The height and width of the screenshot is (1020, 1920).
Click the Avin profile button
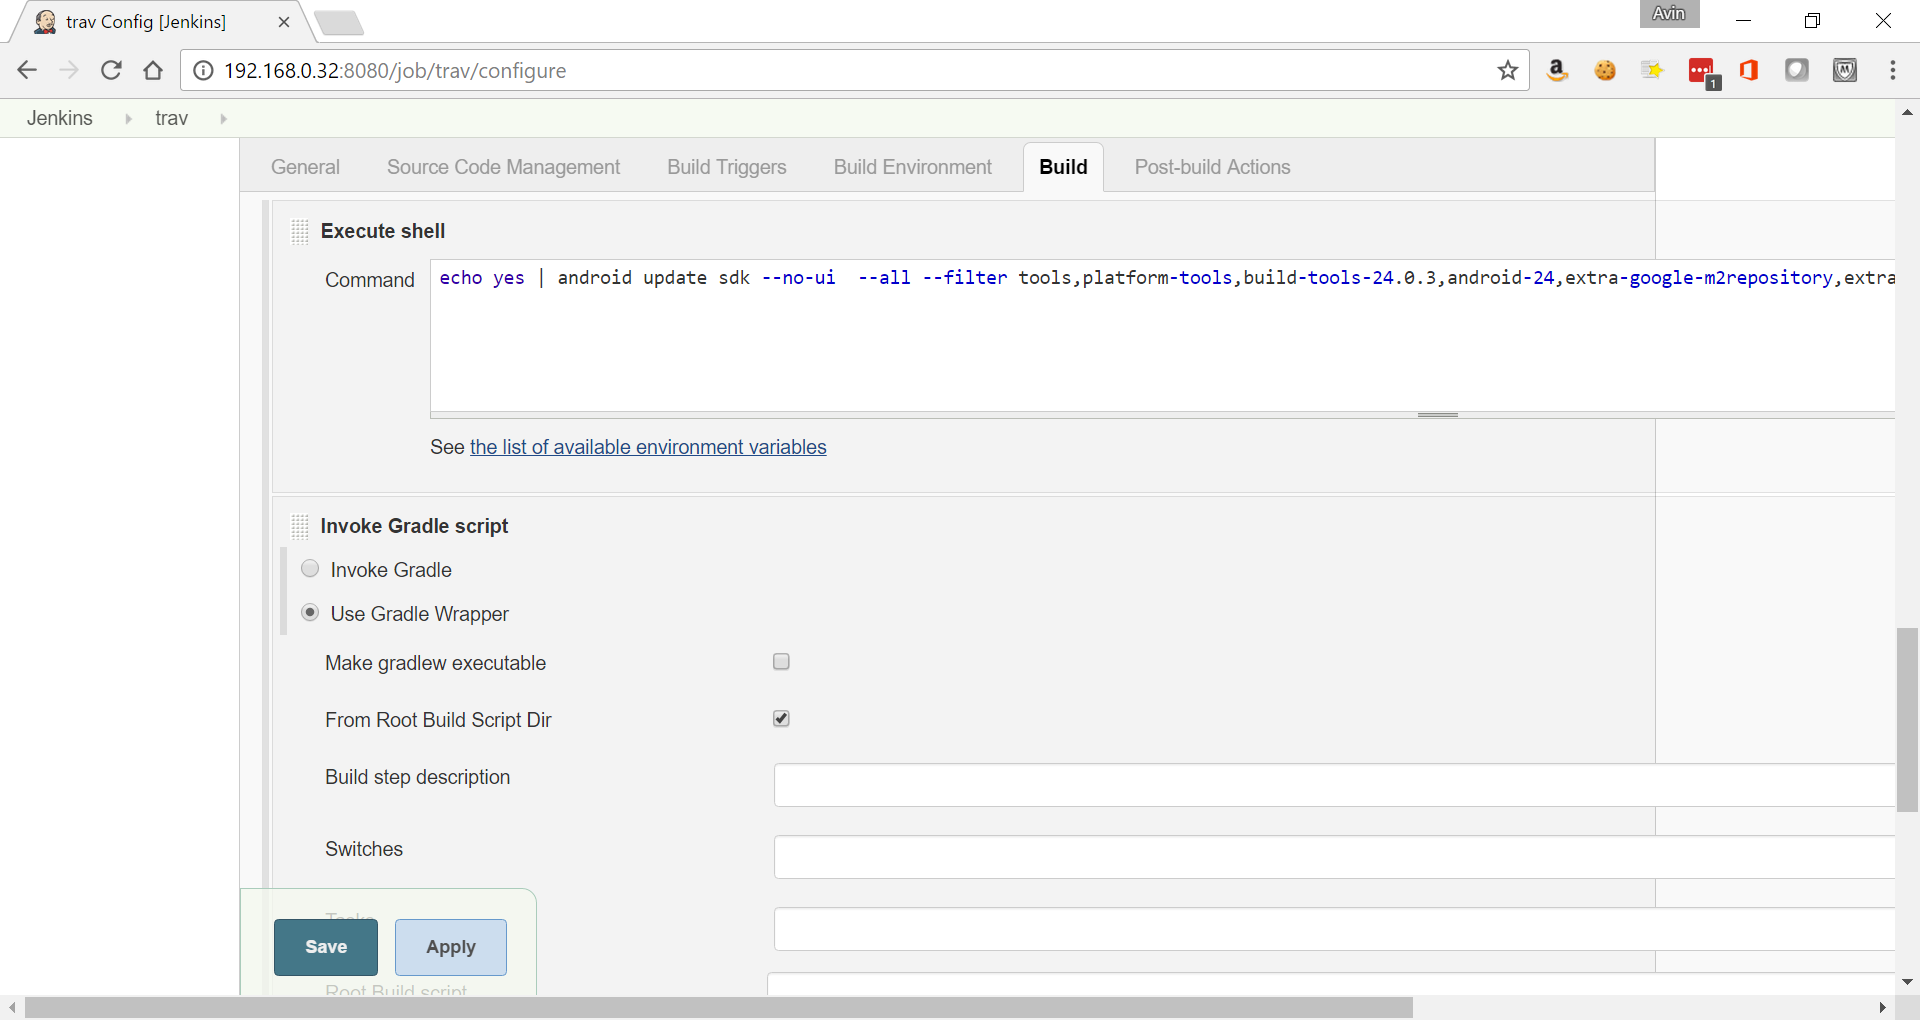(x=1669, y=14)
